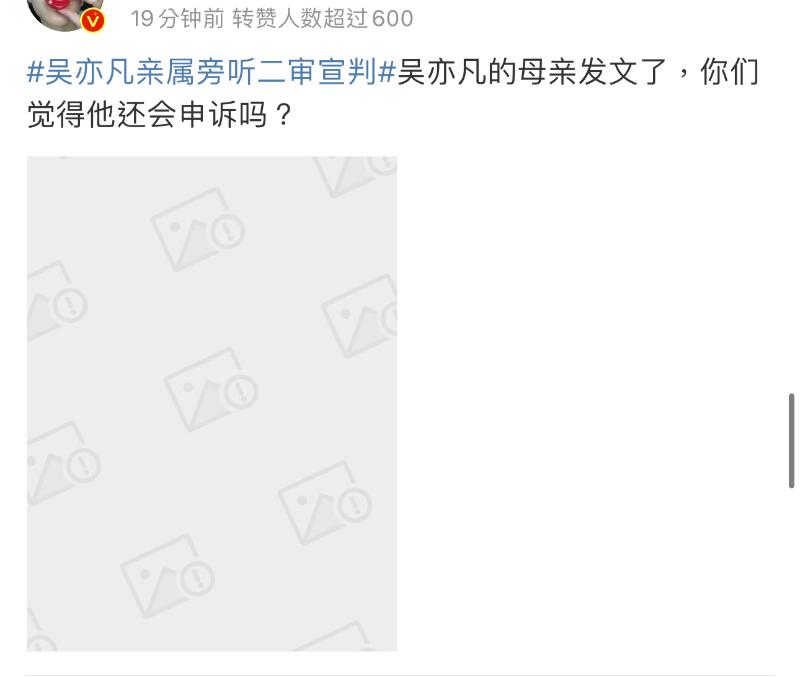Click the orange verified V badge

(92, 21)
